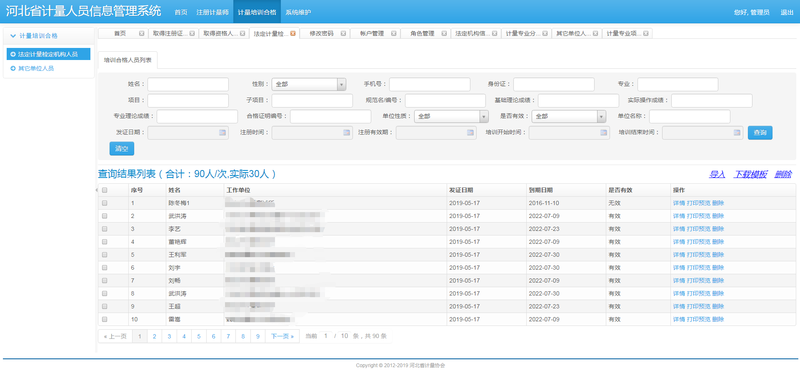This screenshot has width=800, height=373.
Task: Click the current page number box in pagination
Action: click(326, 336)
